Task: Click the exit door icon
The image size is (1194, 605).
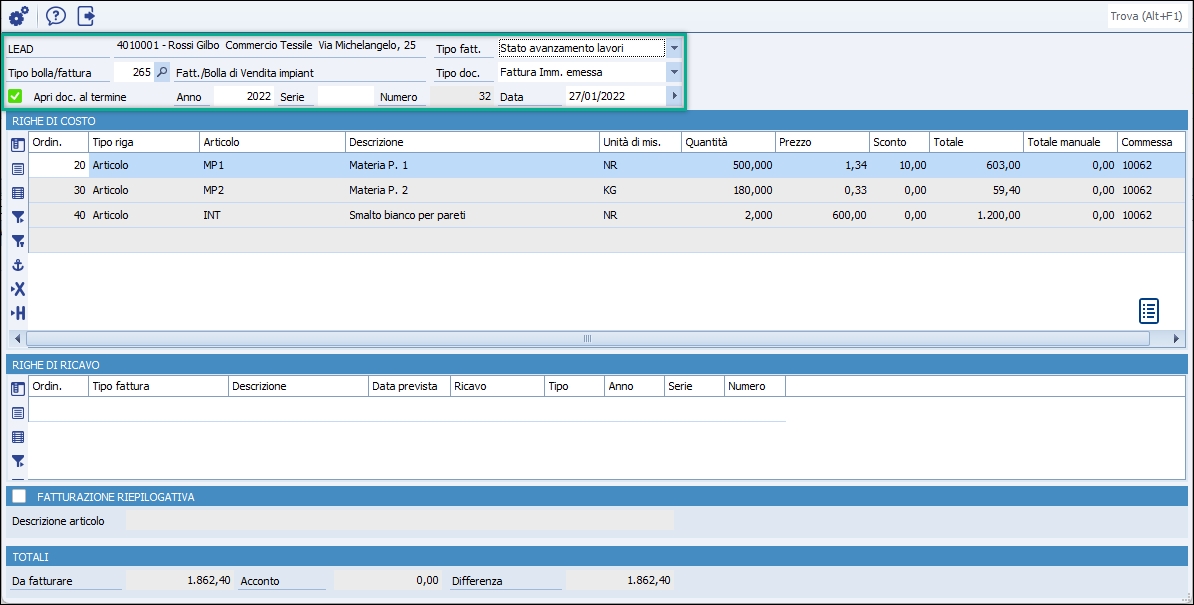Action: coord(86,16)
